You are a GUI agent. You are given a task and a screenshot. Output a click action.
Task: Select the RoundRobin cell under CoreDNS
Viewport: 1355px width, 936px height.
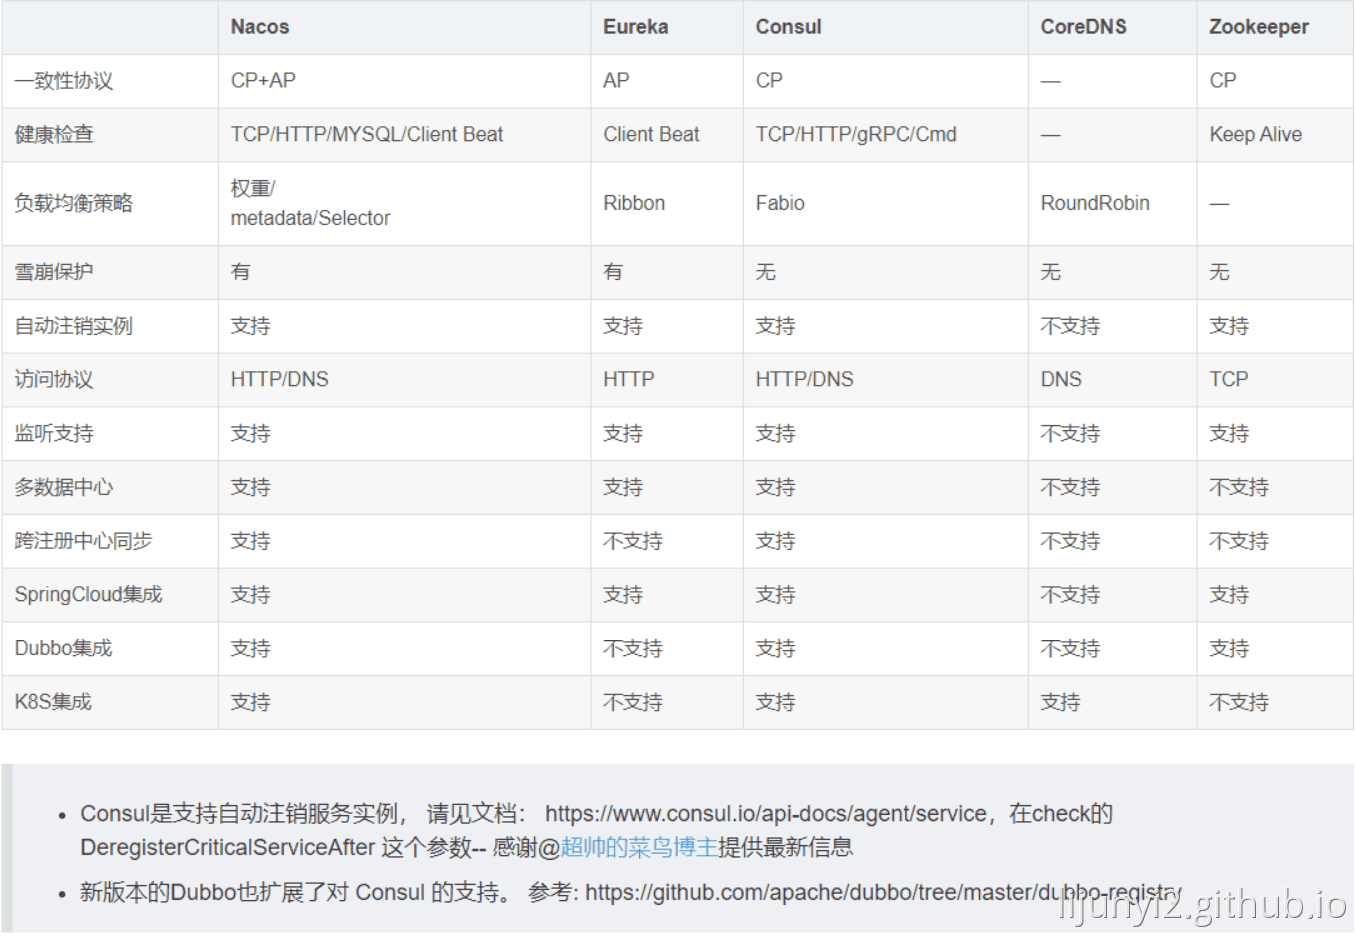click(1094, 203)
